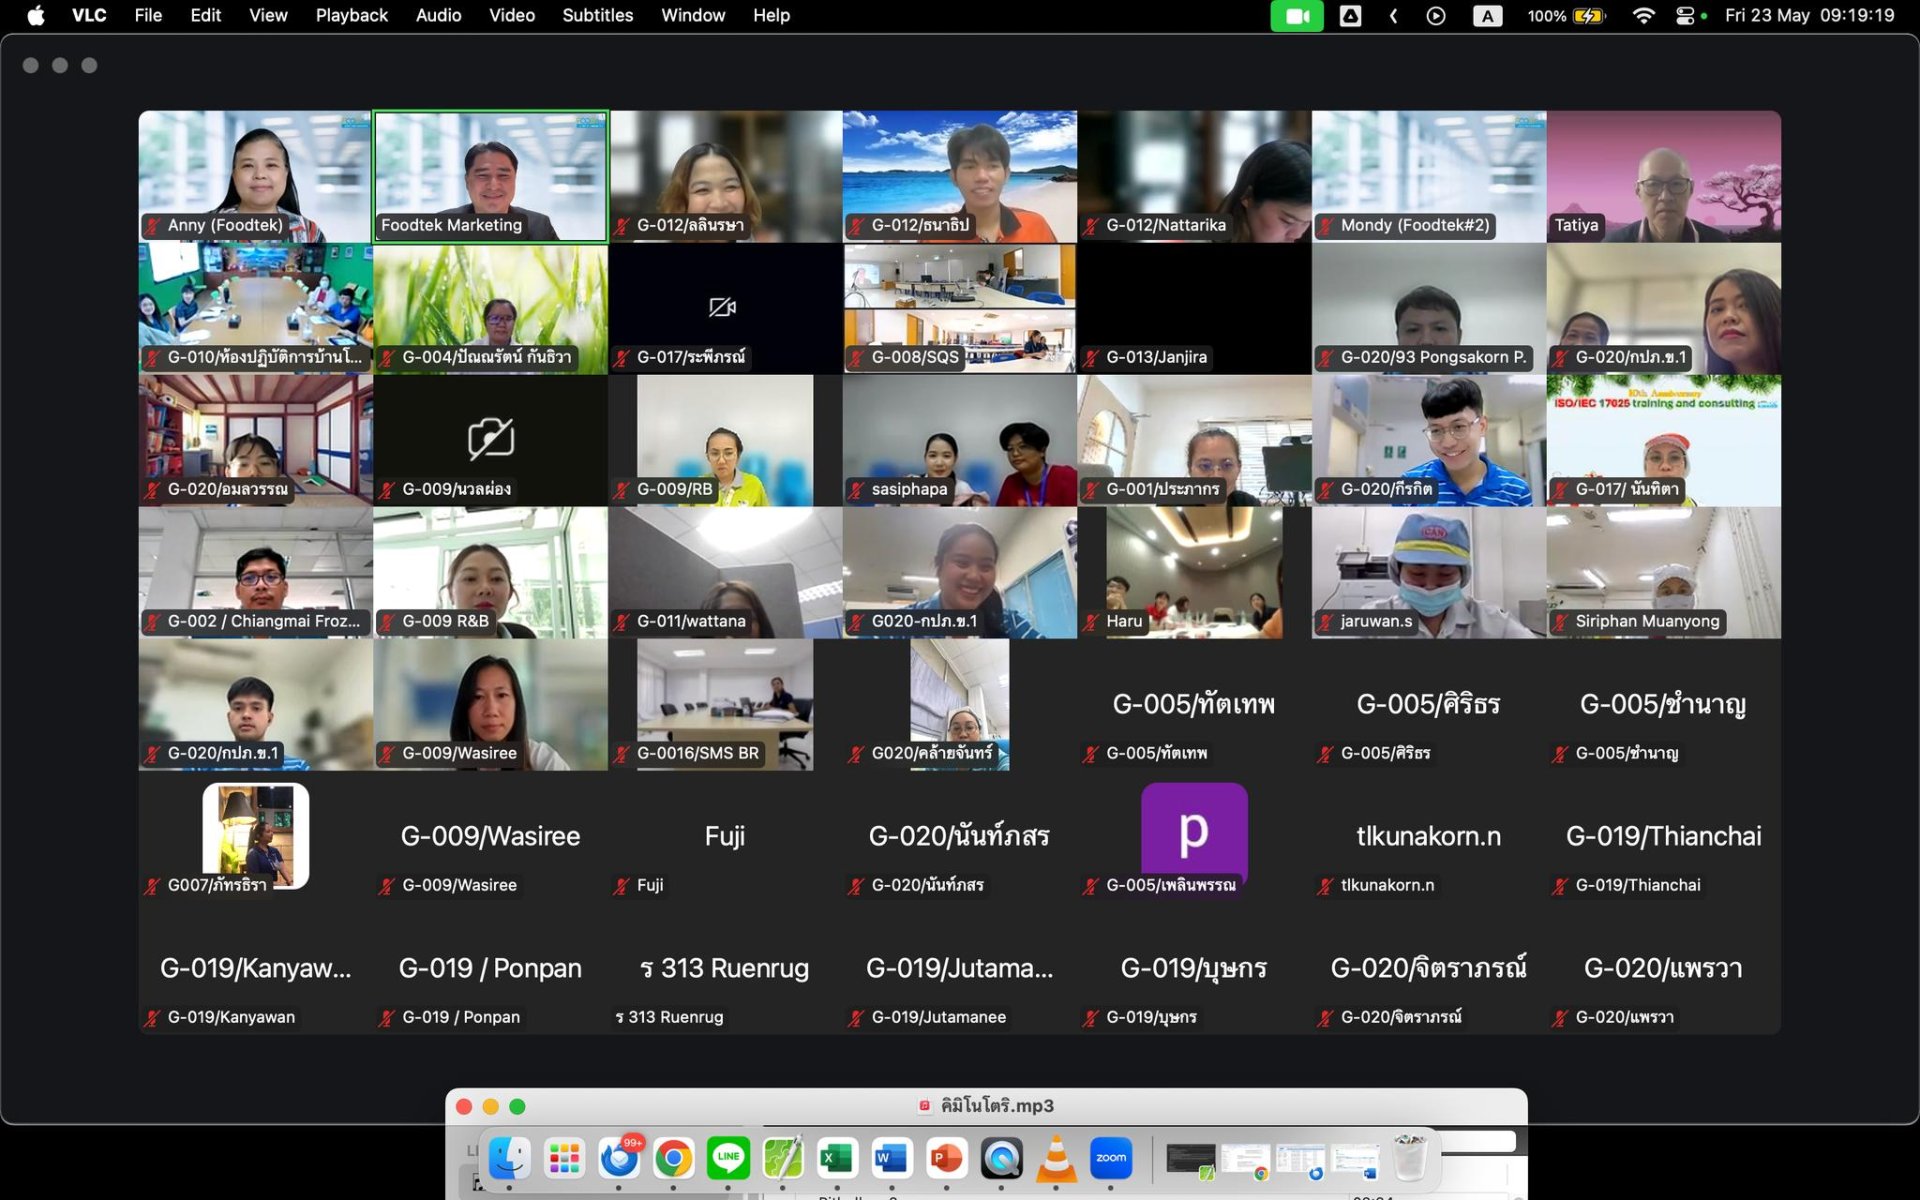Open the Now Playing menu bar icon
The height and width of the screenshot is (1200, 1920).
coord(1436,15)
